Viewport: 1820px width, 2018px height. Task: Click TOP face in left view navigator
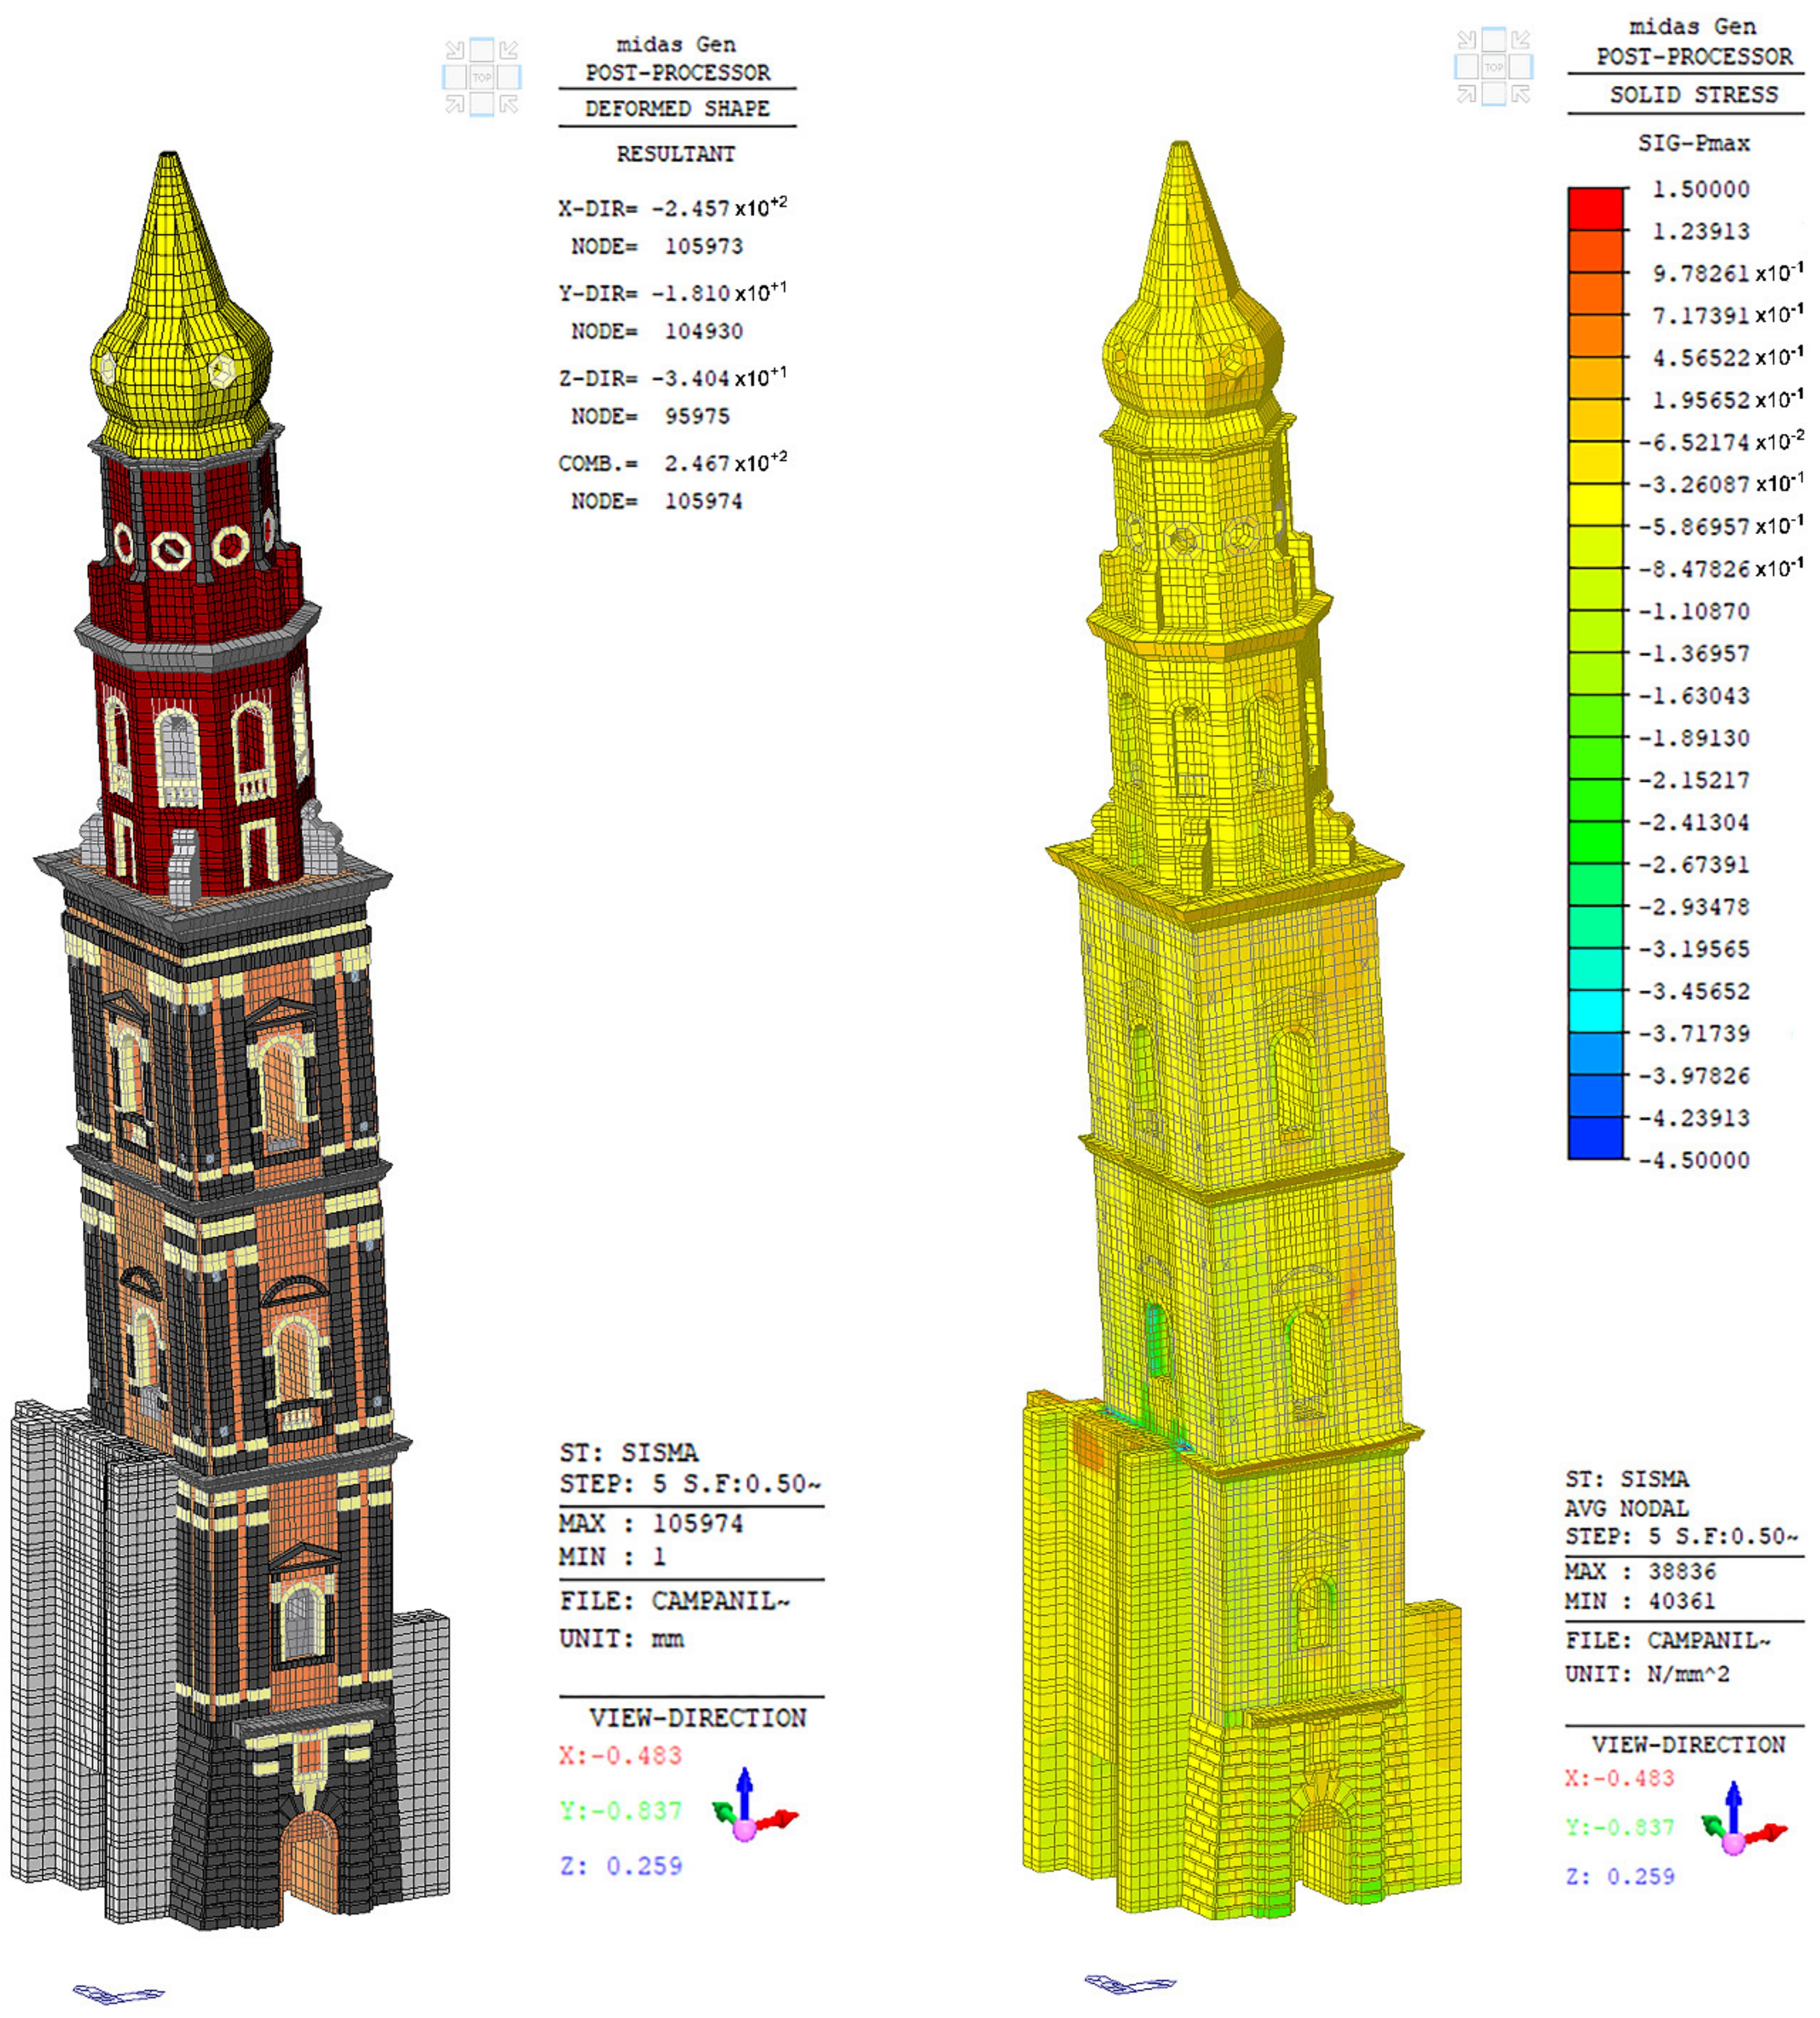coord(482,77)
